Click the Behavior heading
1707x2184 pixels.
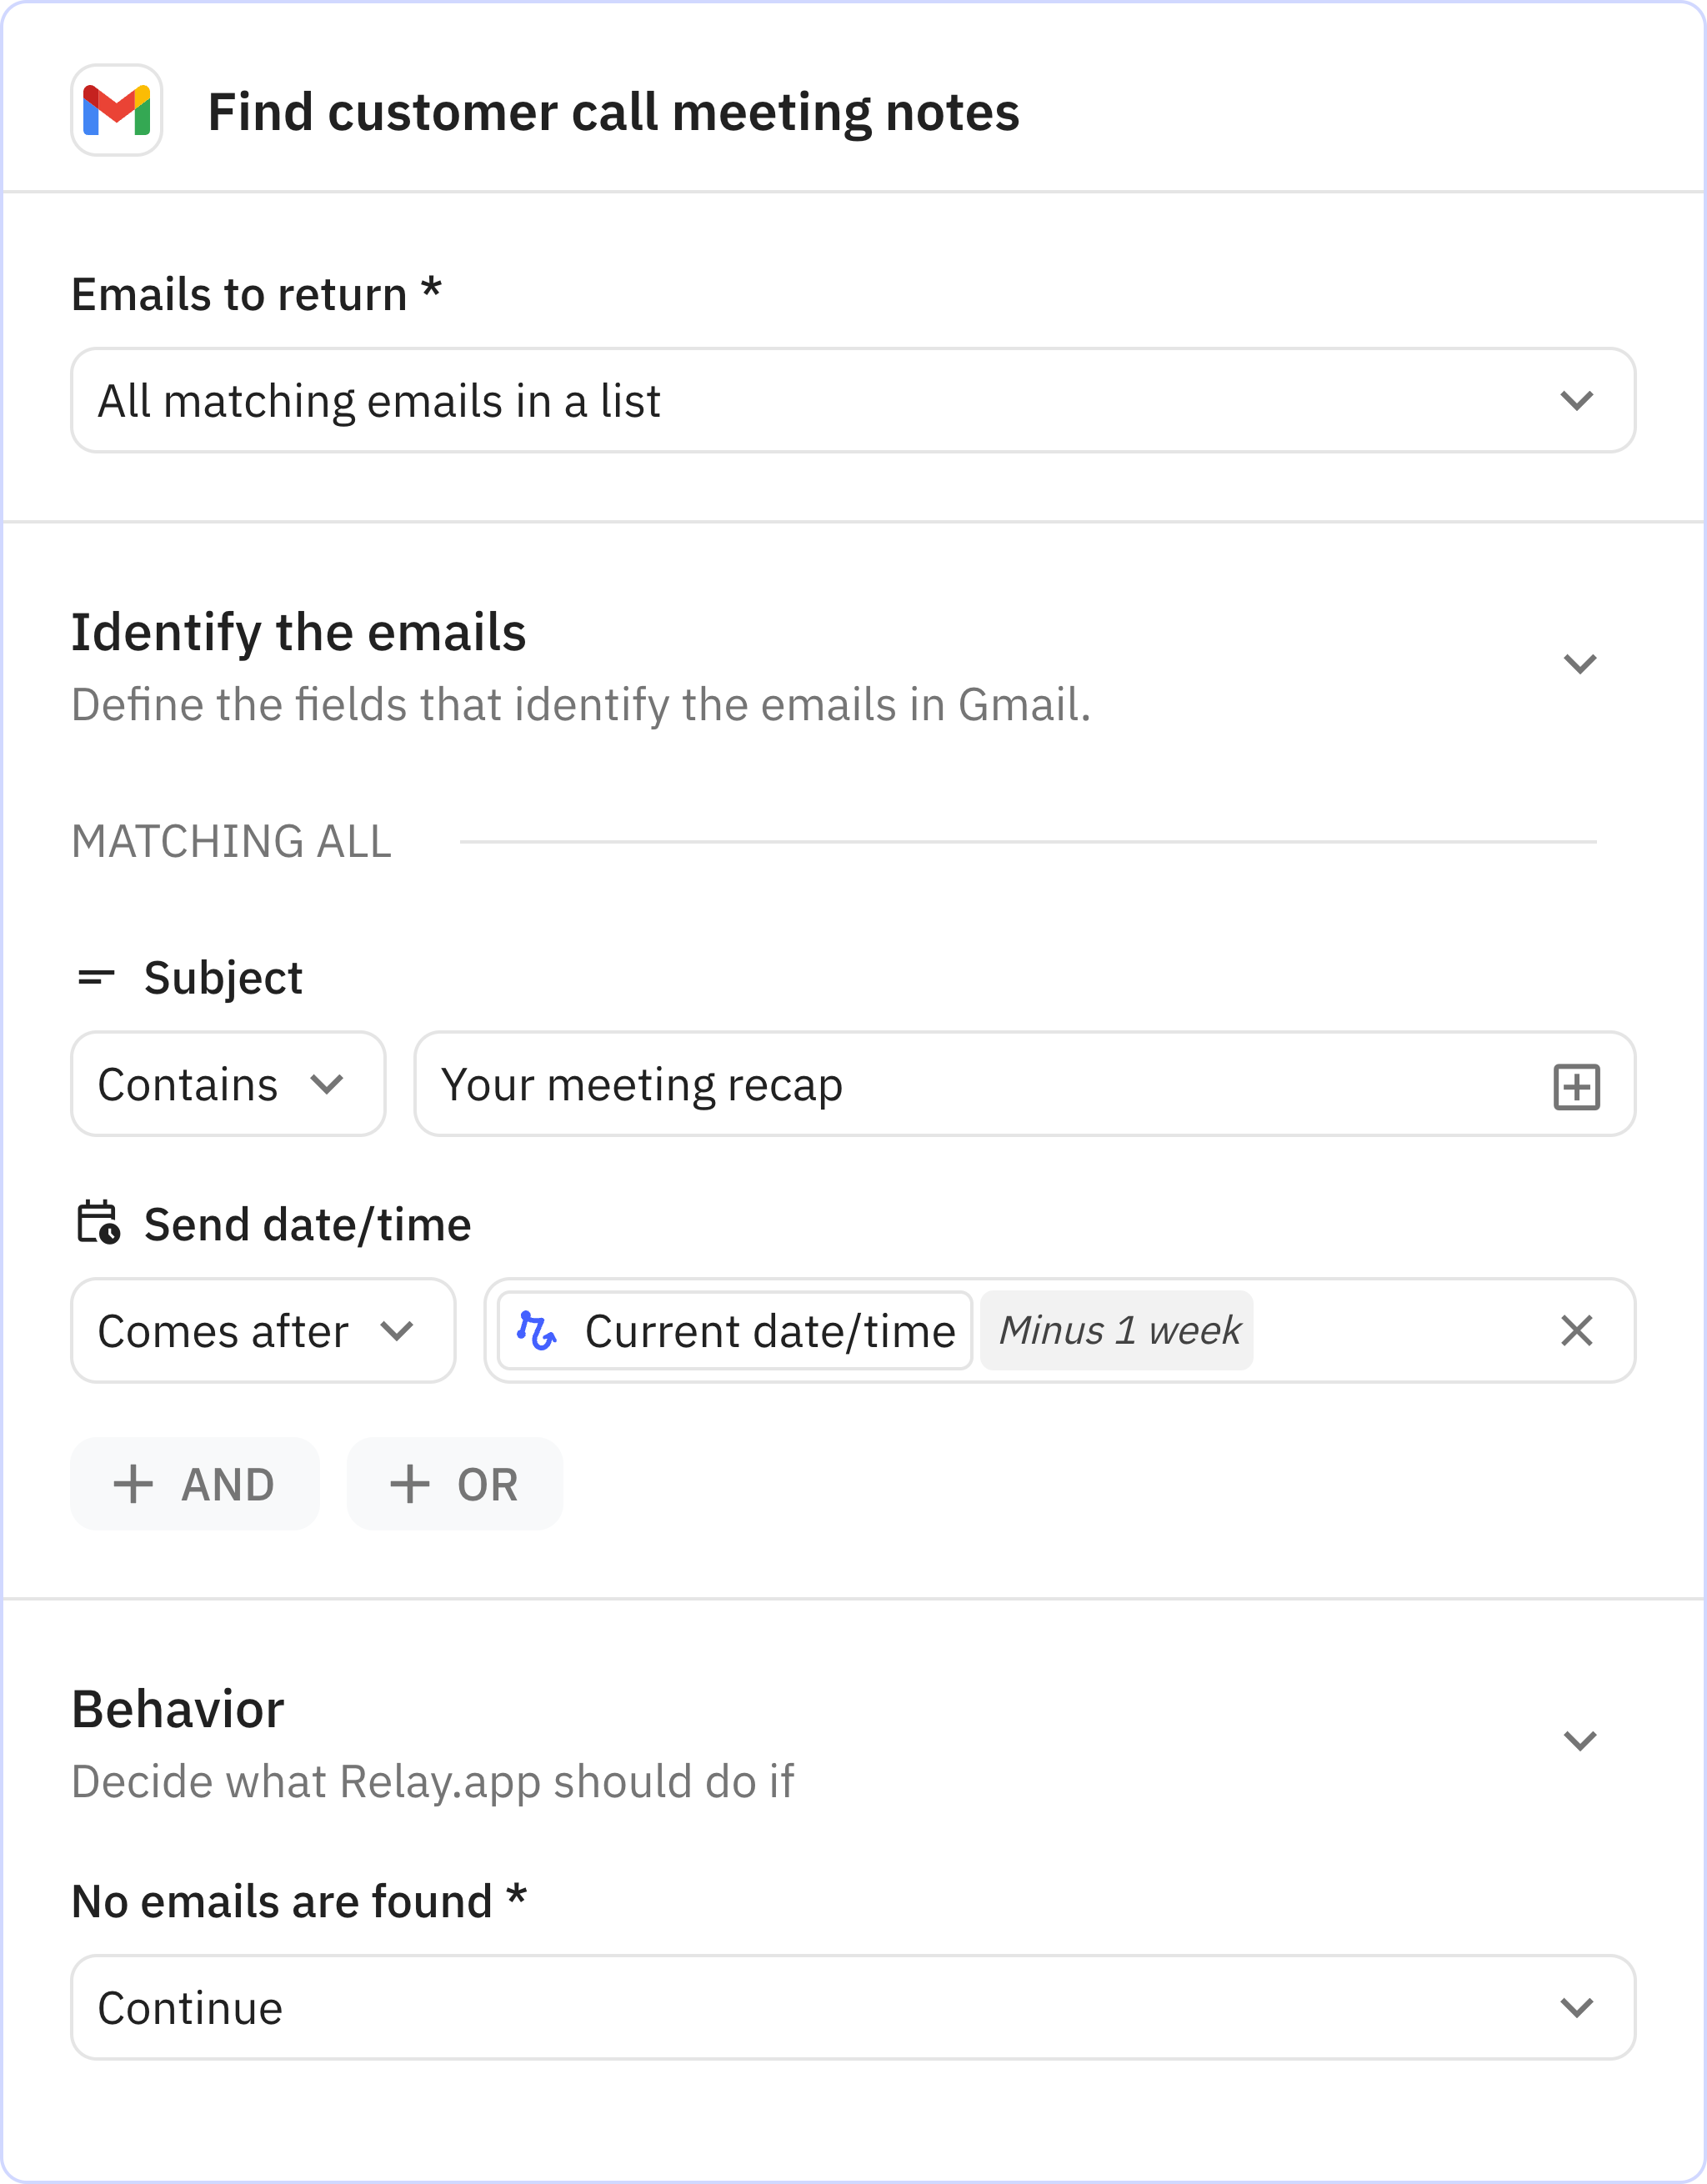178,1710
